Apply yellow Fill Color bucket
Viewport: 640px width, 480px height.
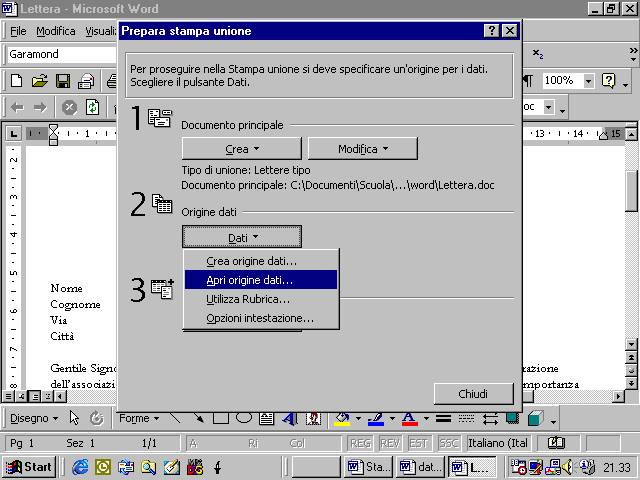(342, 418)
